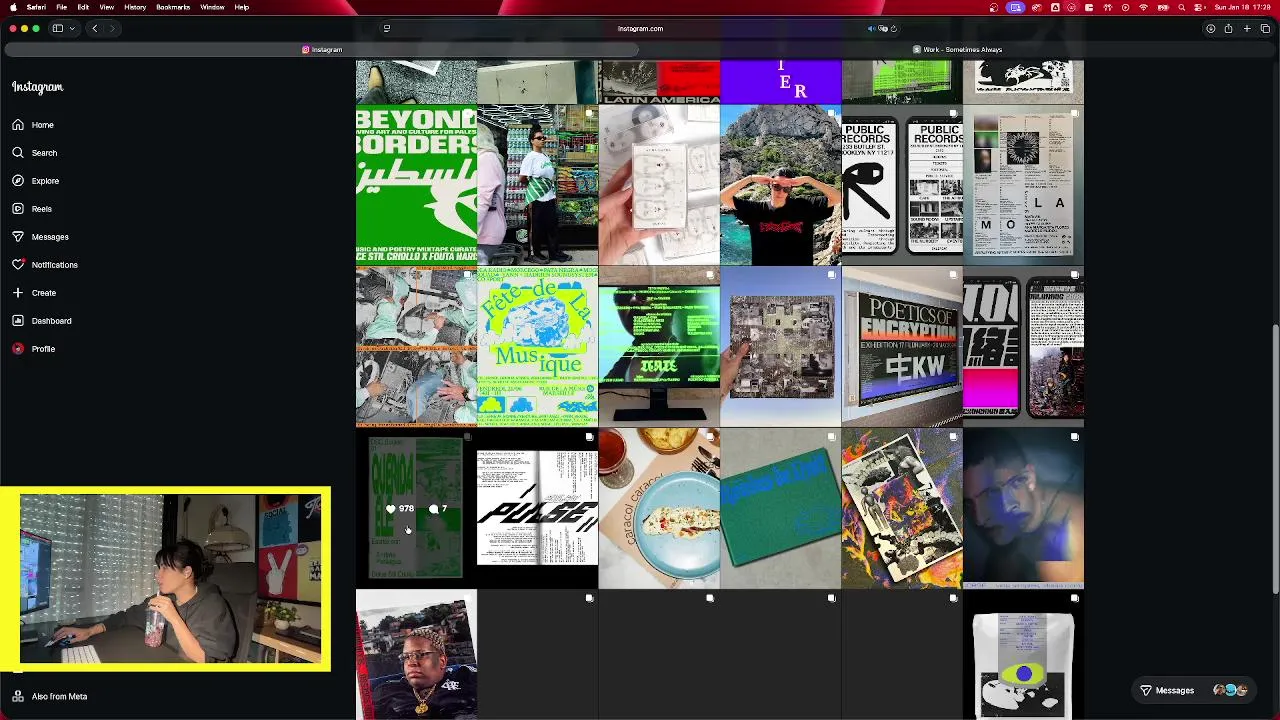
Task: Open the Poetics of Encryption KW post
Action: click(x=902, y=347)
